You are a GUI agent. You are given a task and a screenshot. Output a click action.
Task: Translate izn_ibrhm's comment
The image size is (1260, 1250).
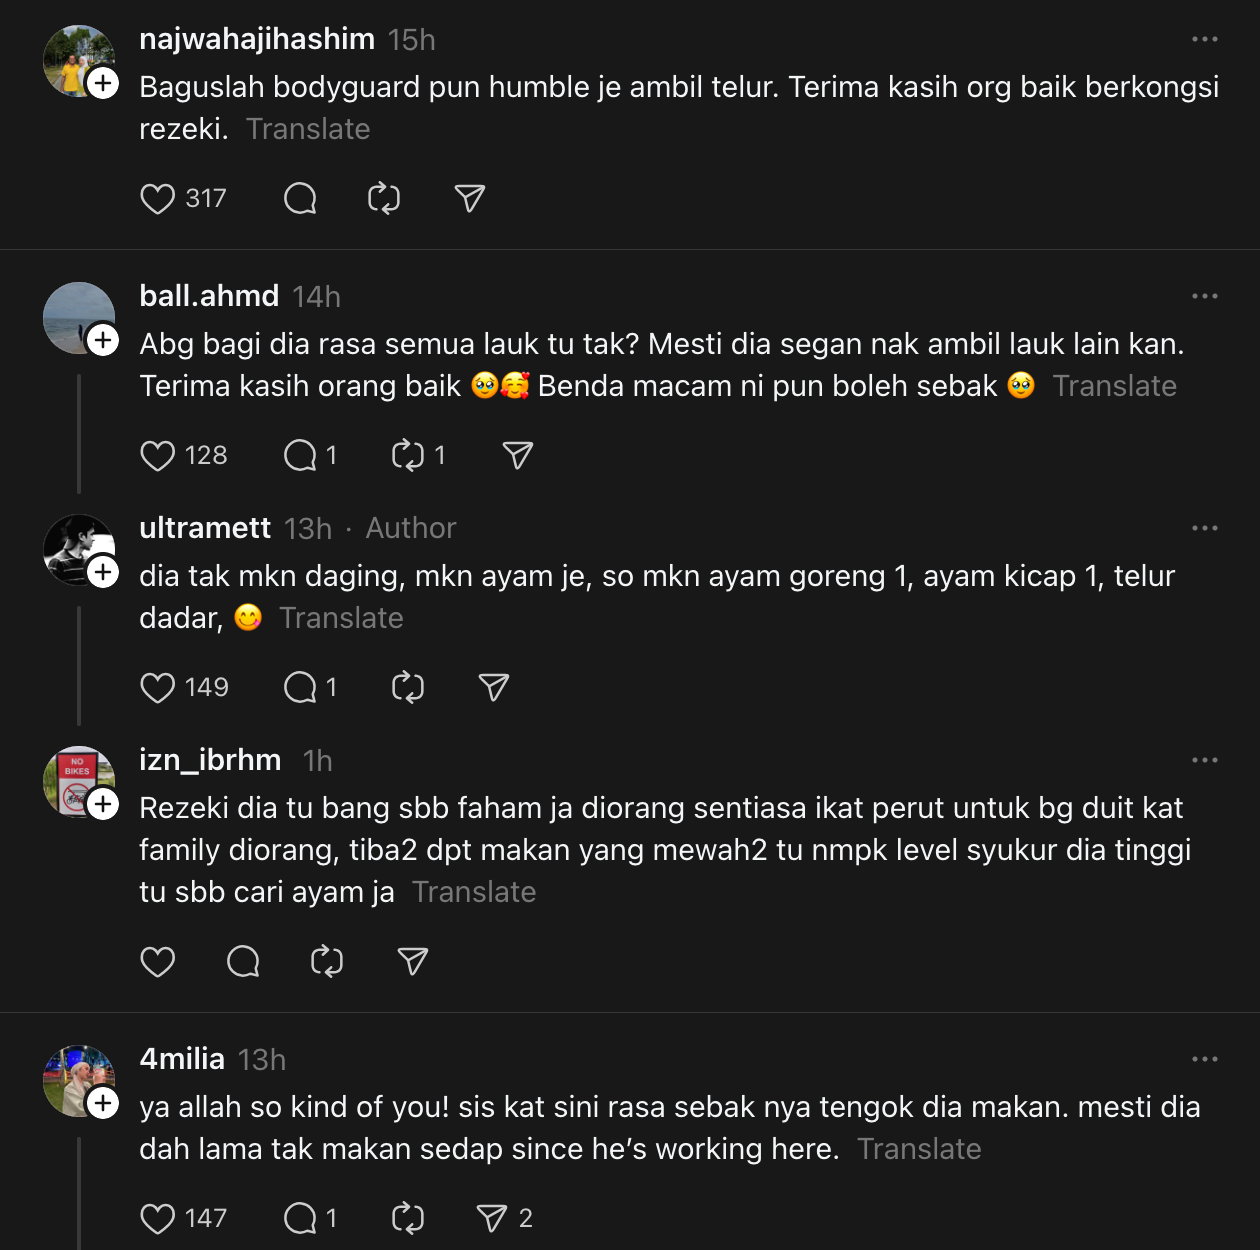[x=474, y=892]
